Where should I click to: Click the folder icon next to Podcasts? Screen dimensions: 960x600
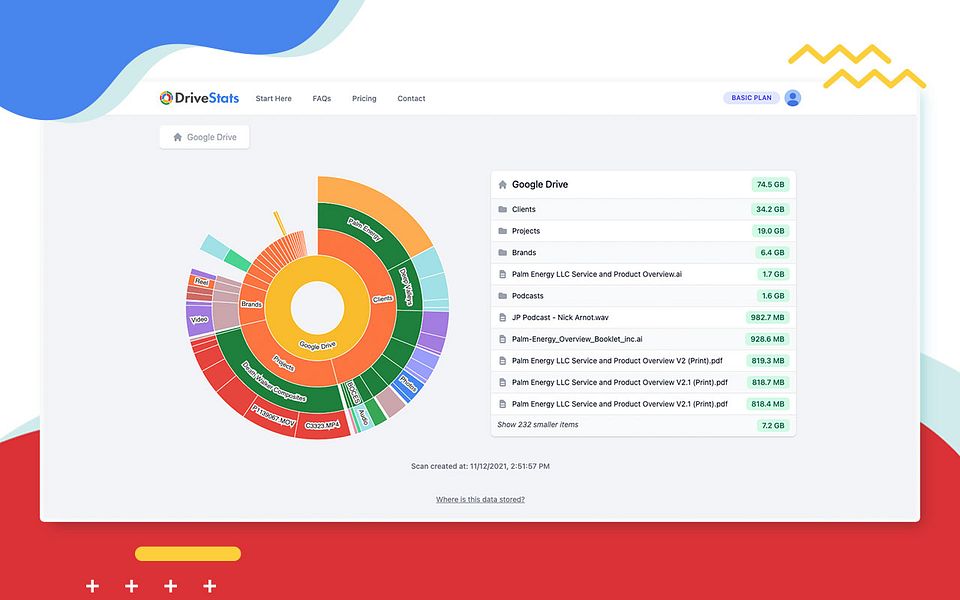pos(505,295)
